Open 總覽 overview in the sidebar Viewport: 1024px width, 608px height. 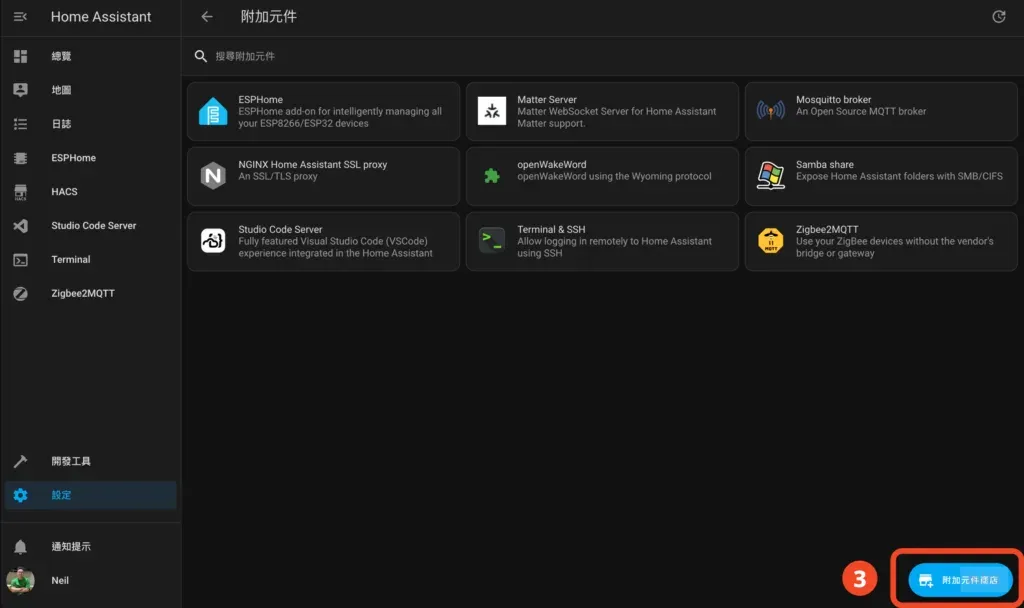pyautogui.click(x=62, y=57)
